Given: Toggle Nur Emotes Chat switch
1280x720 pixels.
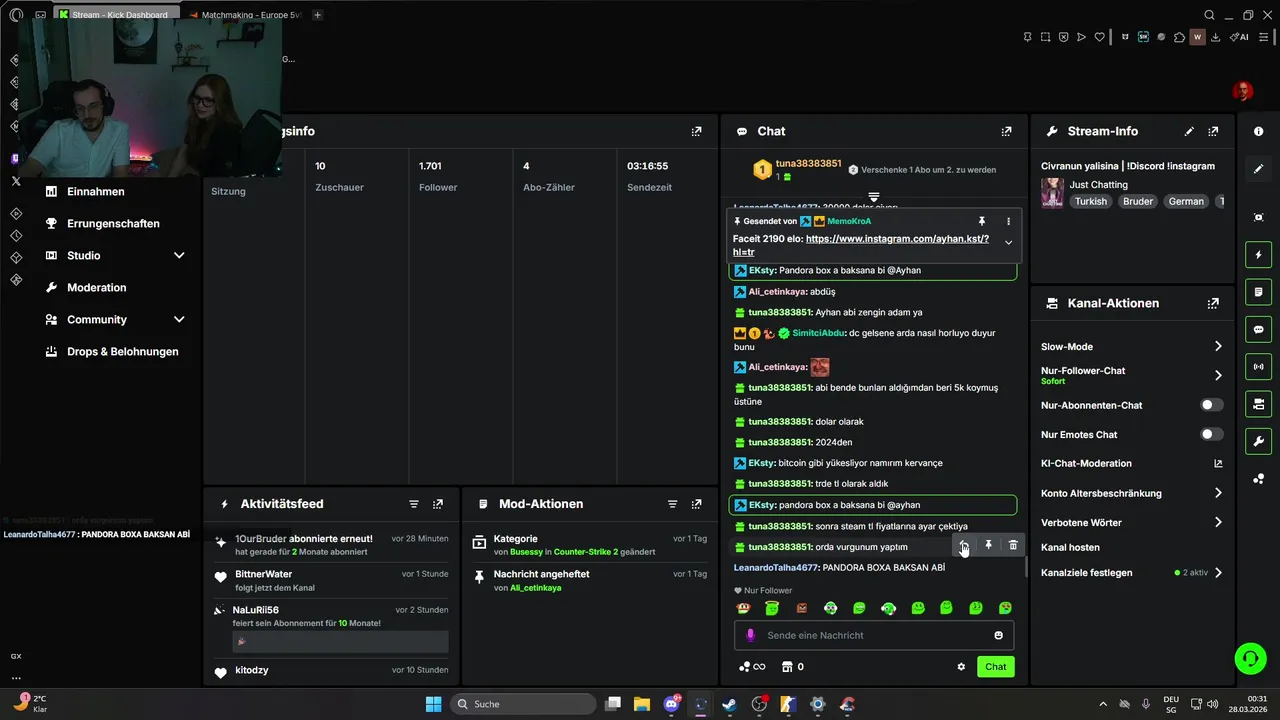Looking at the screenshot, I should coord(1211,434).
